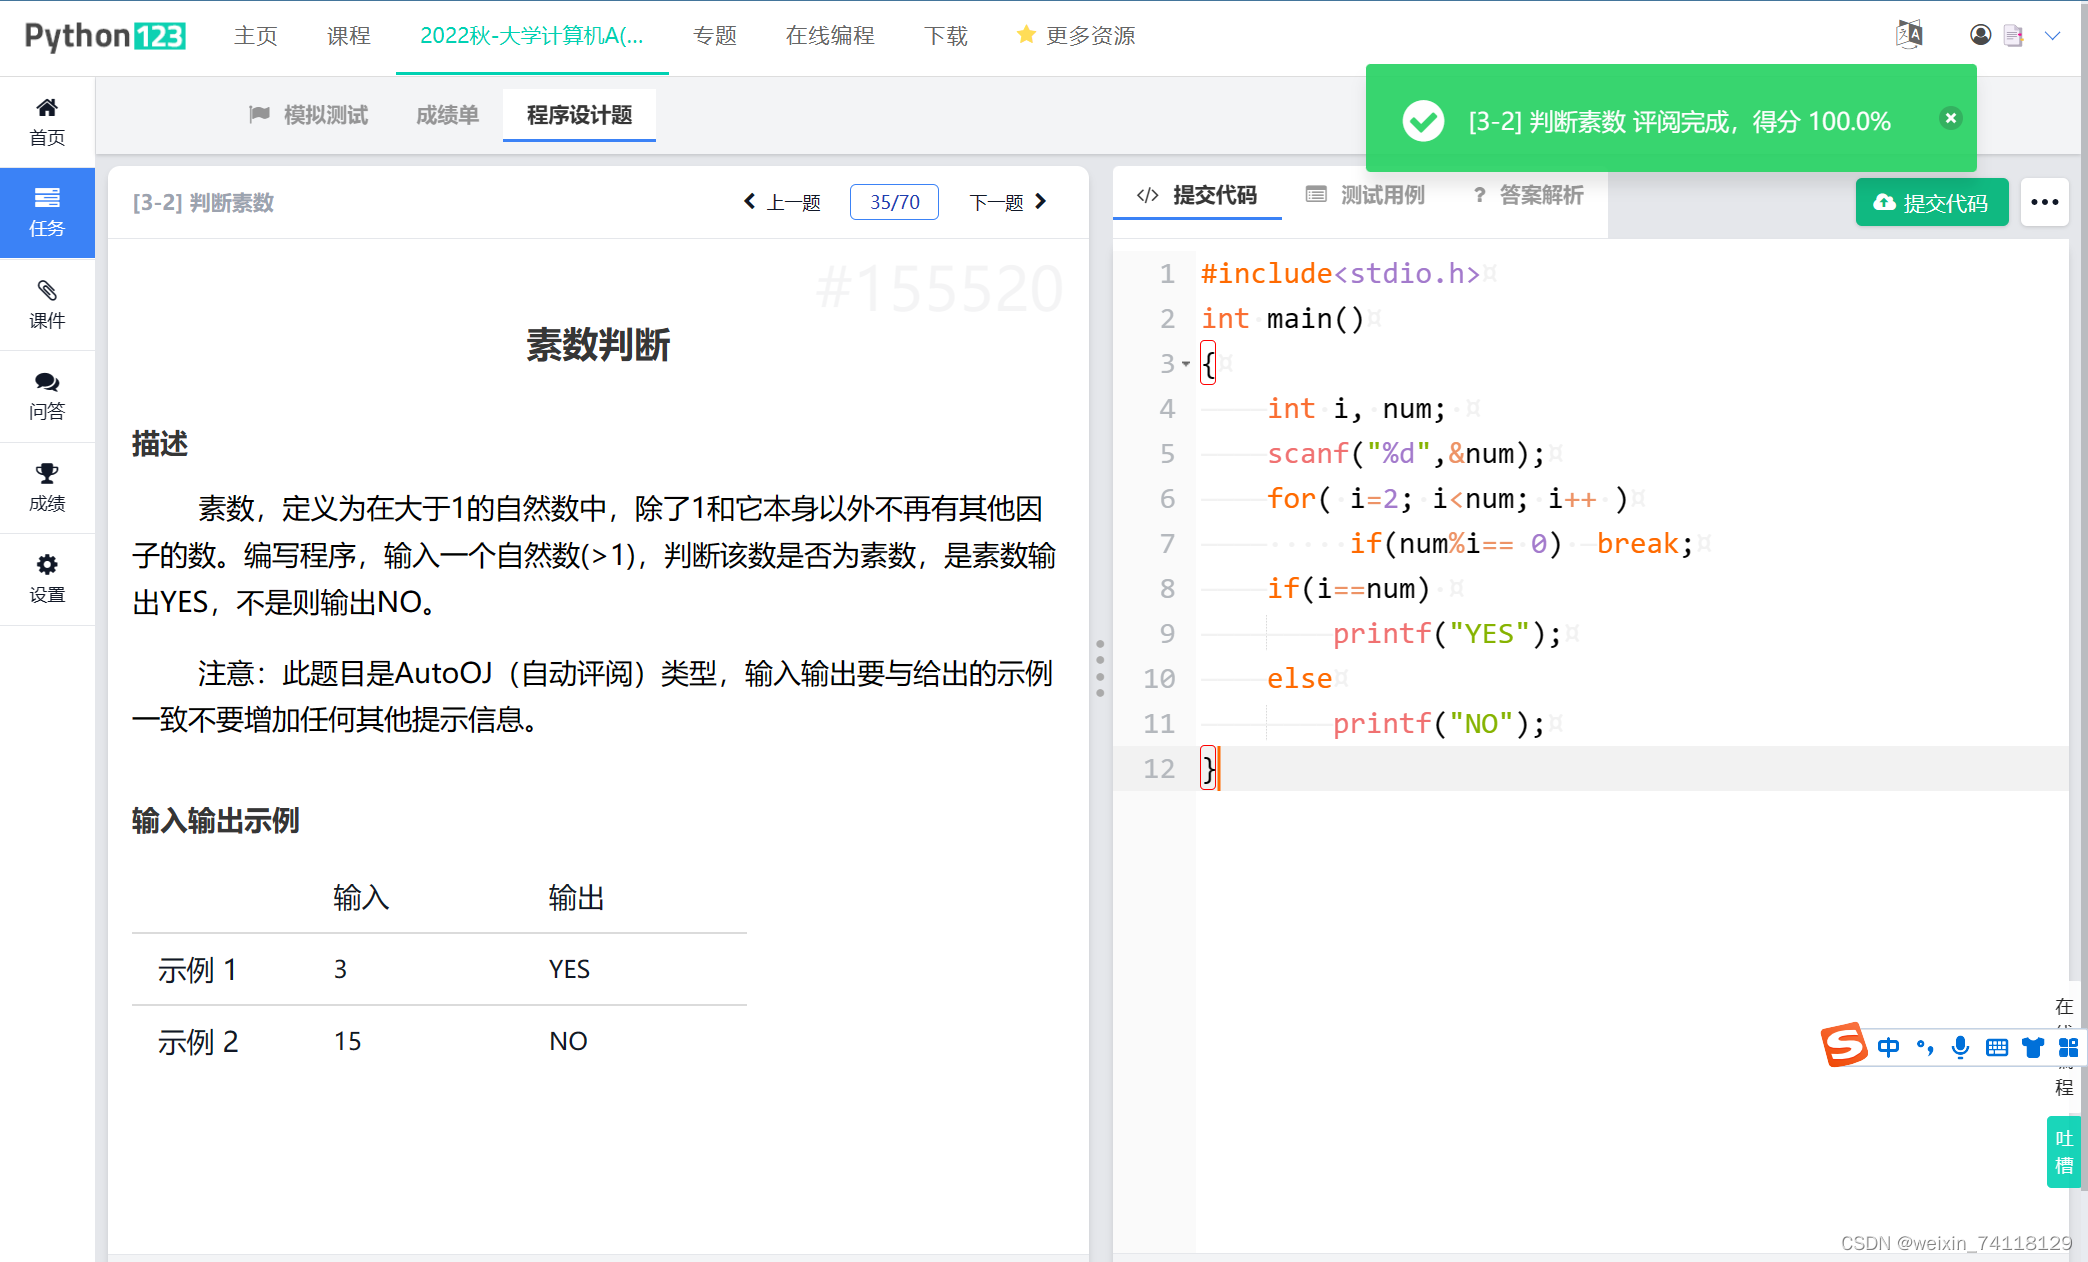Click the code line 12 closing brace
The height and width of the screenshot is (1262, 2088).
[x=1209, y=768]
